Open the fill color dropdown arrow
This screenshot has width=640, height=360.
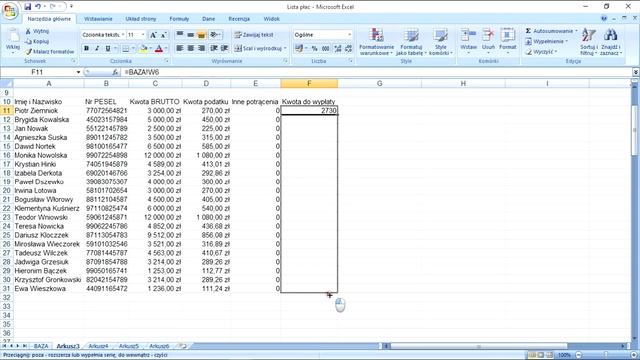(x=150, y=49)
